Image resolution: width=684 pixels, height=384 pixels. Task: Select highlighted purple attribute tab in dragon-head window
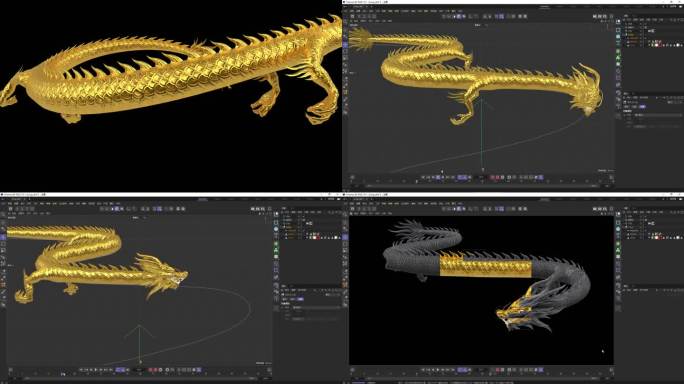(300, 299)
